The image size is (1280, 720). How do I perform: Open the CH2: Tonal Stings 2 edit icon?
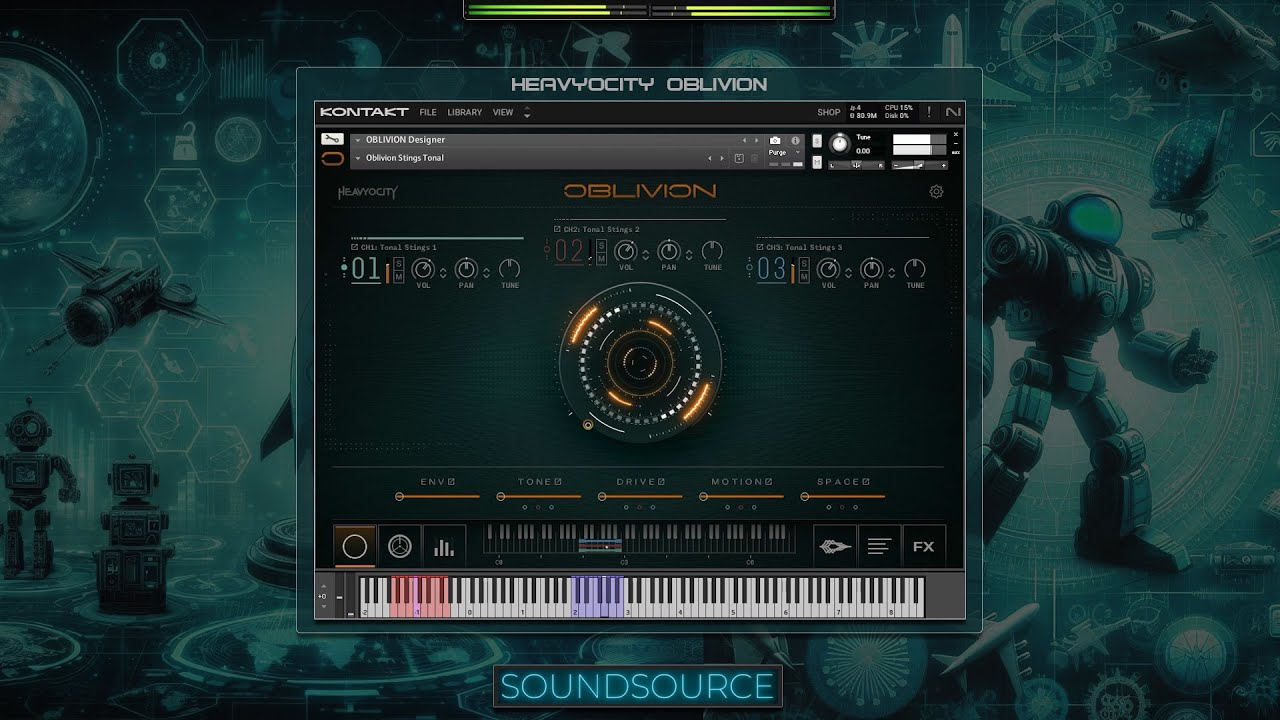pos(556,229)
